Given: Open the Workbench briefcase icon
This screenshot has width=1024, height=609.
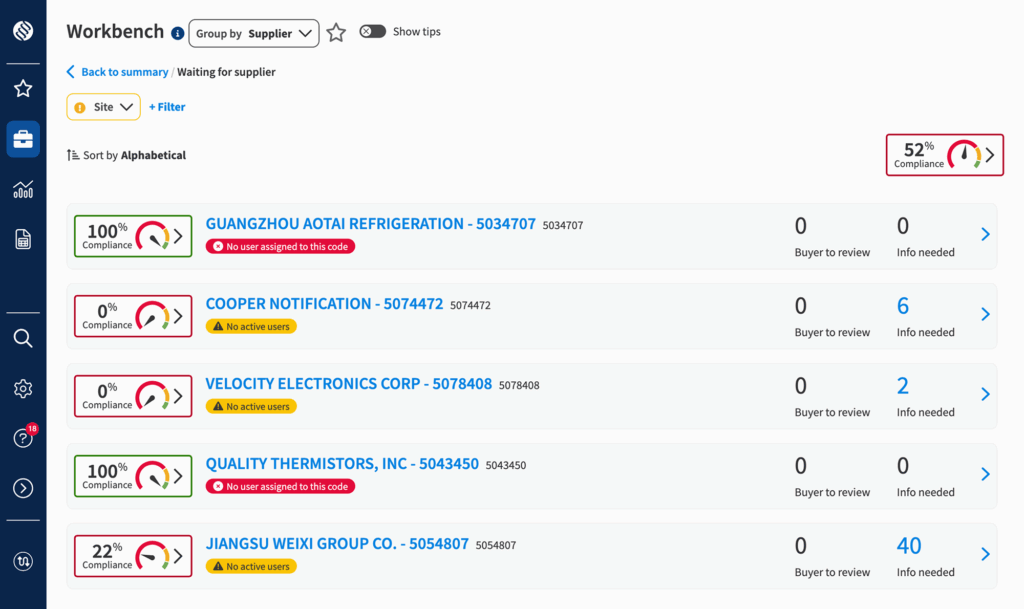Looking at the screenshot, I should tap(23, 139).
